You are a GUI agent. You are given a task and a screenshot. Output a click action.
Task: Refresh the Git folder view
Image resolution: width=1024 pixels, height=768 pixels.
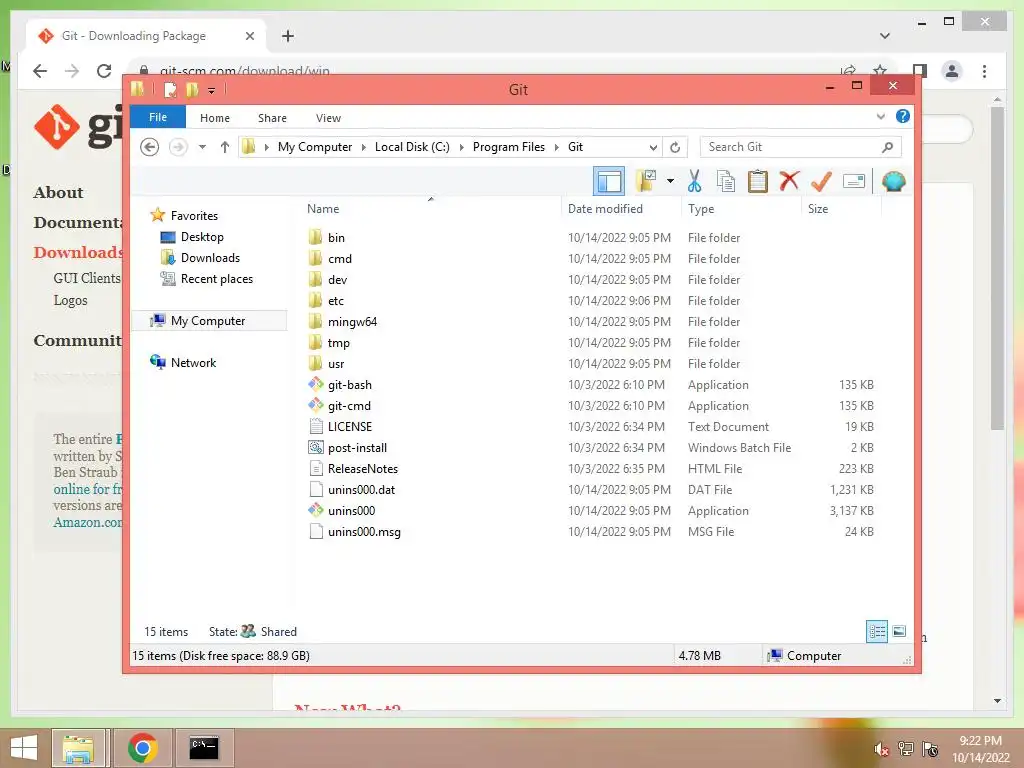click(675, 147)
